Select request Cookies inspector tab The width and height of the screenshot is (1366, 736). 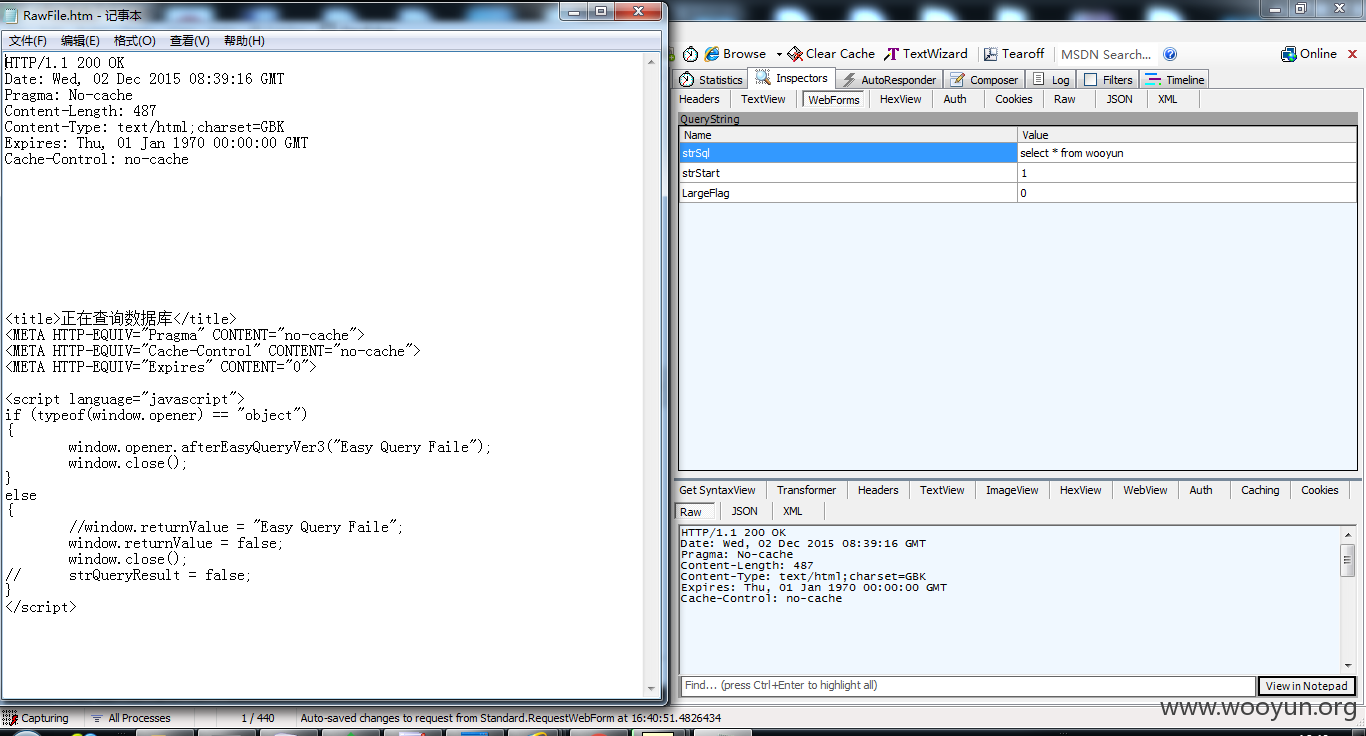pyautogui.click(x=1013, y=99)
